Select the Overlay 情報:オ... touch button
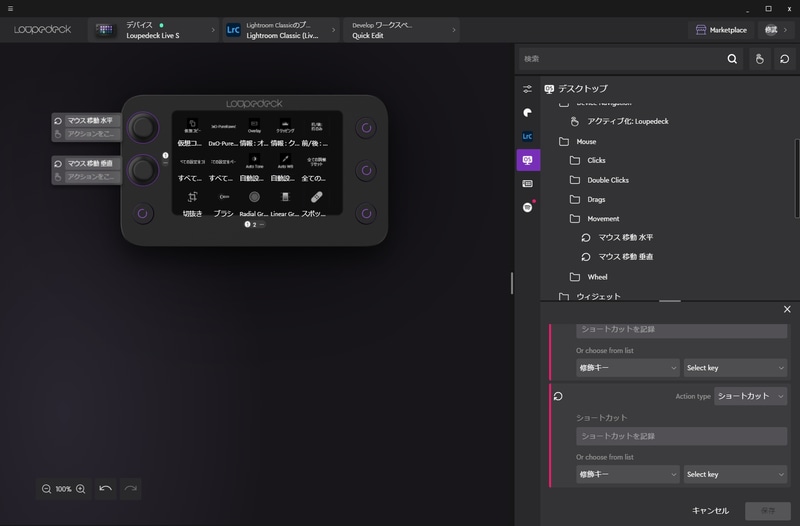This screenshot has height=526, width=800. pos(254,132)
